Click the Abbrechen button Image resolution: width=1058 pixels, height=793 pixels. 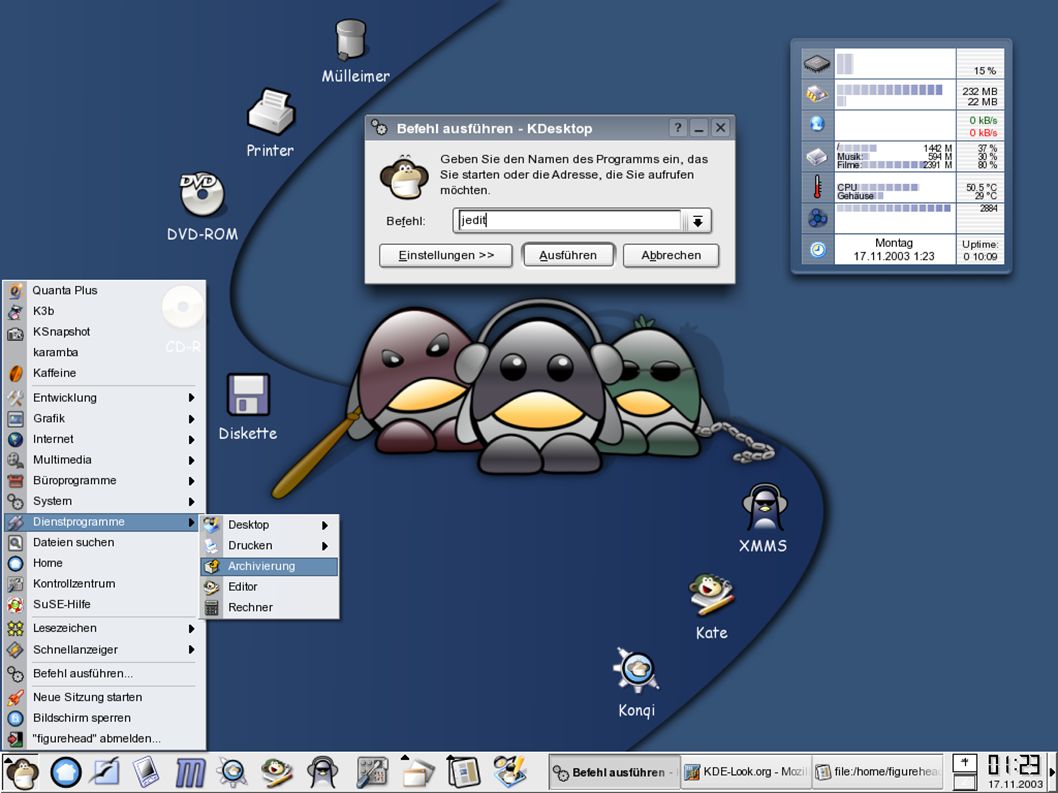tap(671, 256)
